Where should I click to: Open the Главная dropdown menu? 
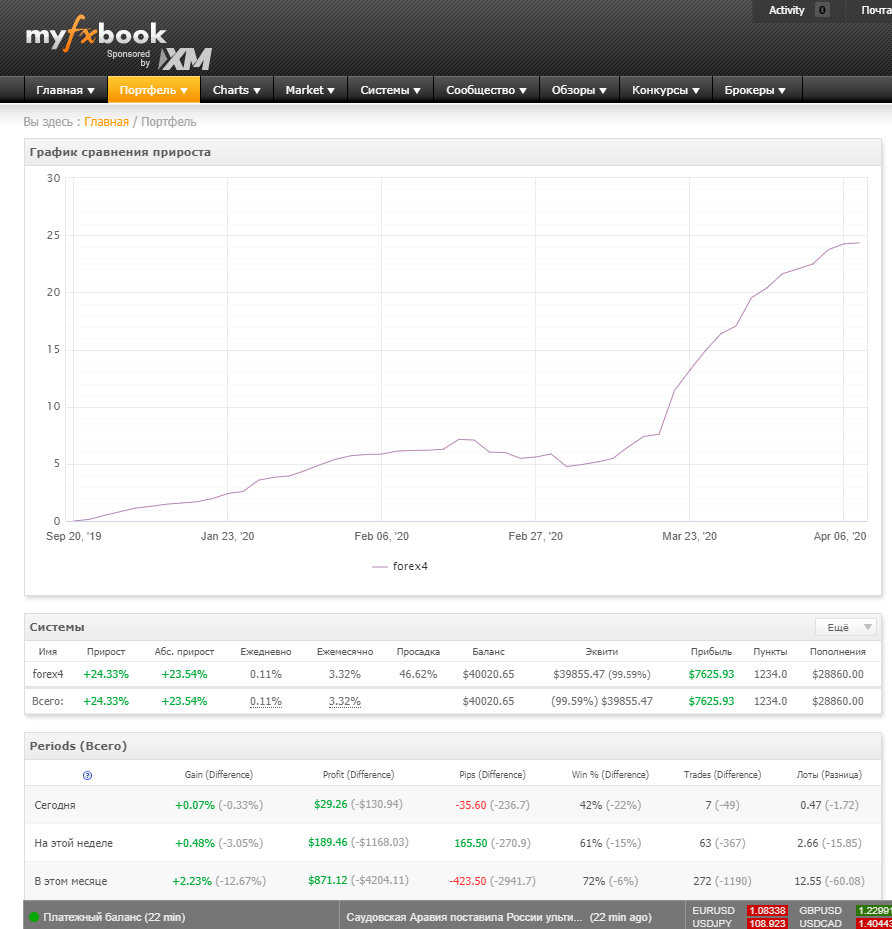(x=65, y=90)
